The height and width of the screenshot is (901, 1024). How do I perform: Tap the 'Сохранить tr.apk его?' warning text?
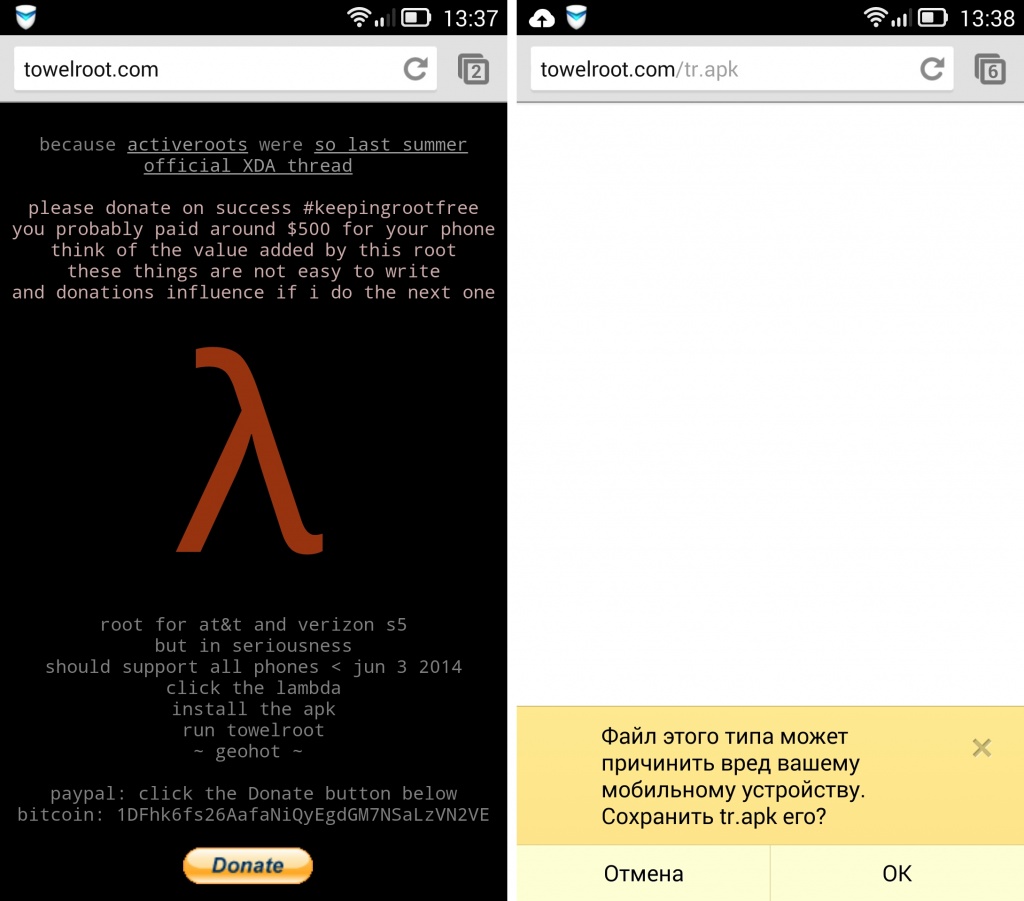tap(714, 816)
